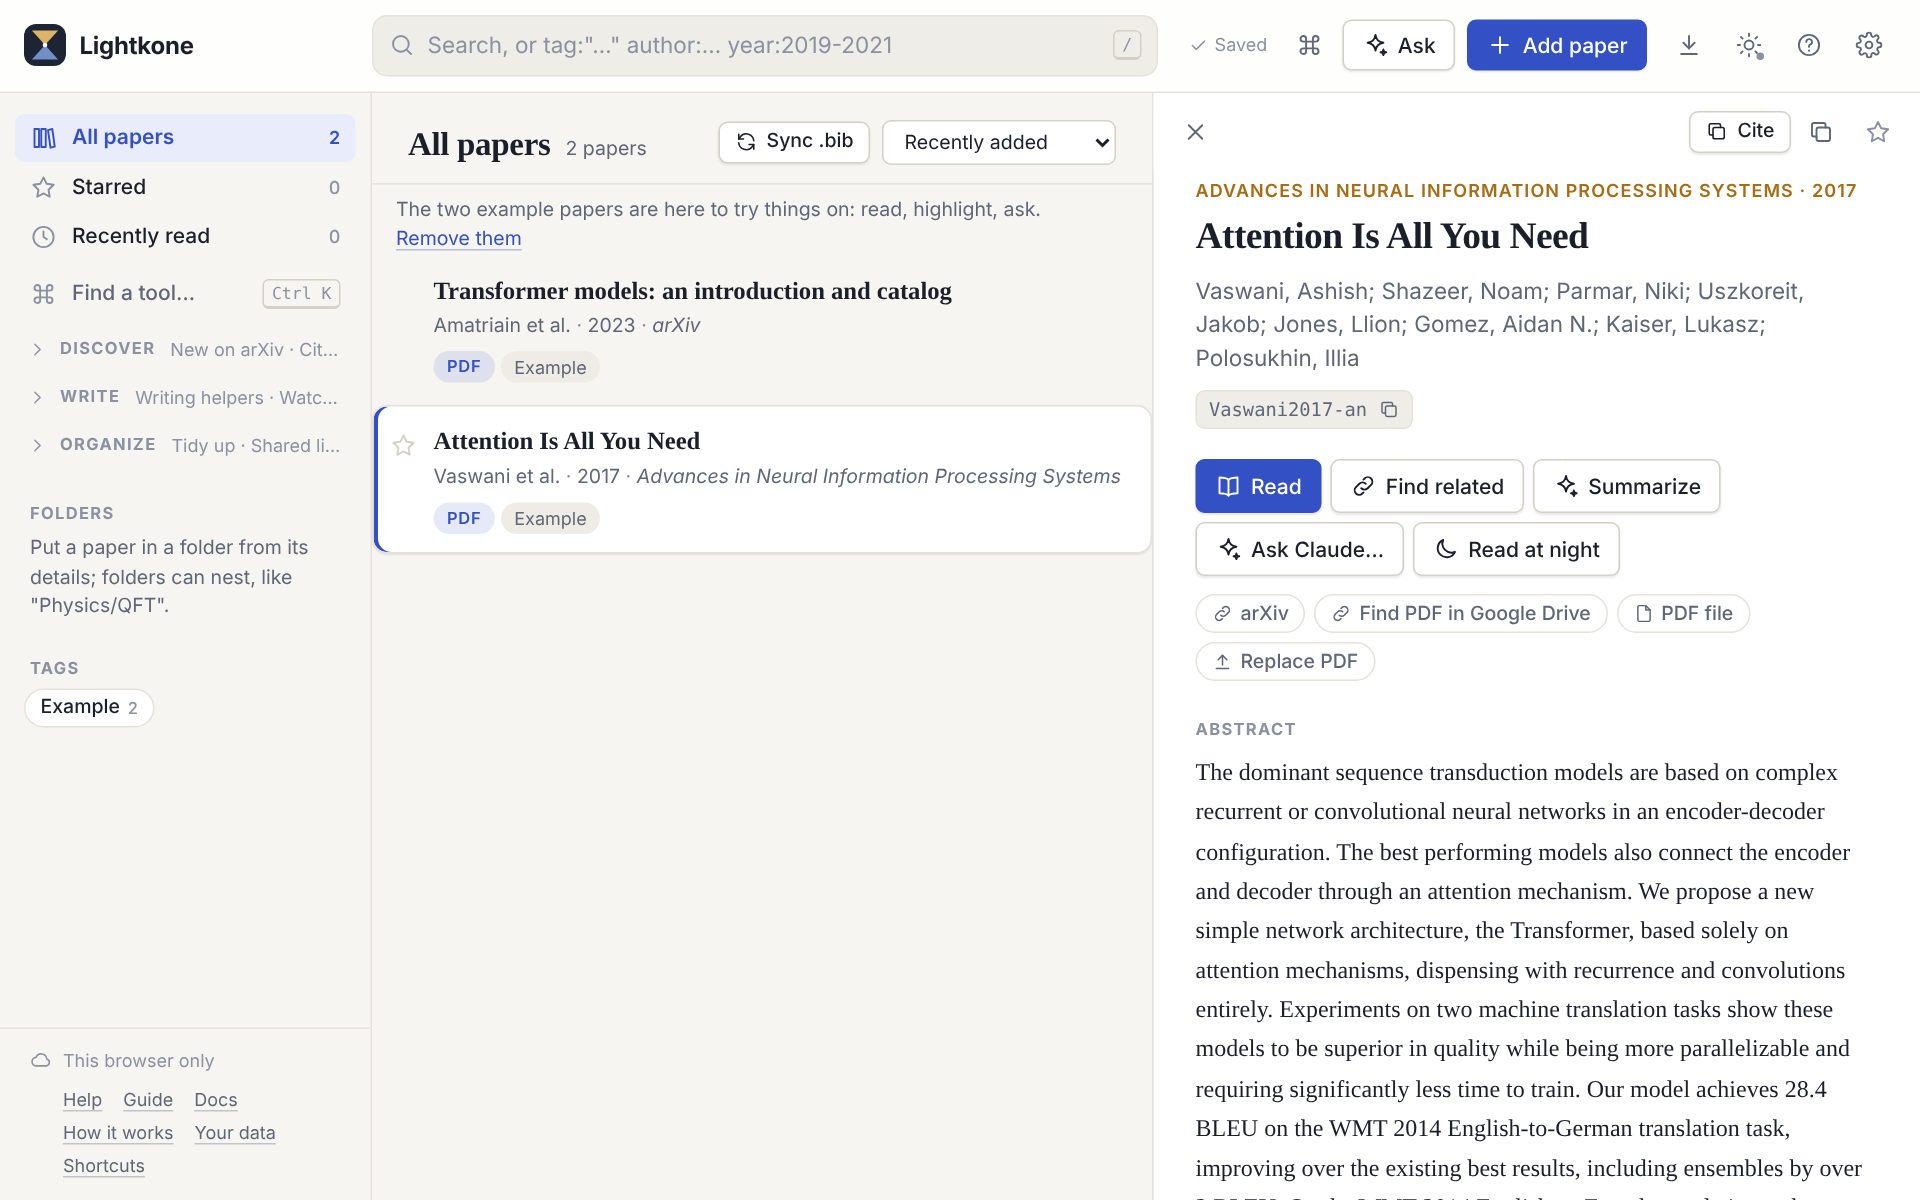Select All papers in sidebar
This screenshot has height=1200, width=1920.
pyautogui.click(x=185, y=137)
